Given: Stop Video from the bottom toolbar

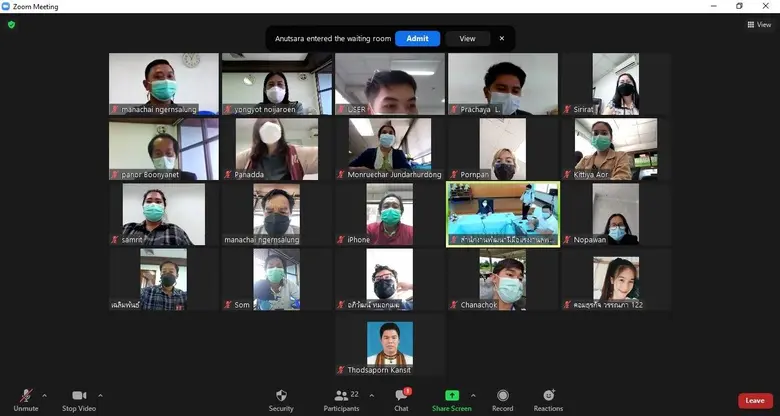Looking at the screenshot, I should coord(77,399).
